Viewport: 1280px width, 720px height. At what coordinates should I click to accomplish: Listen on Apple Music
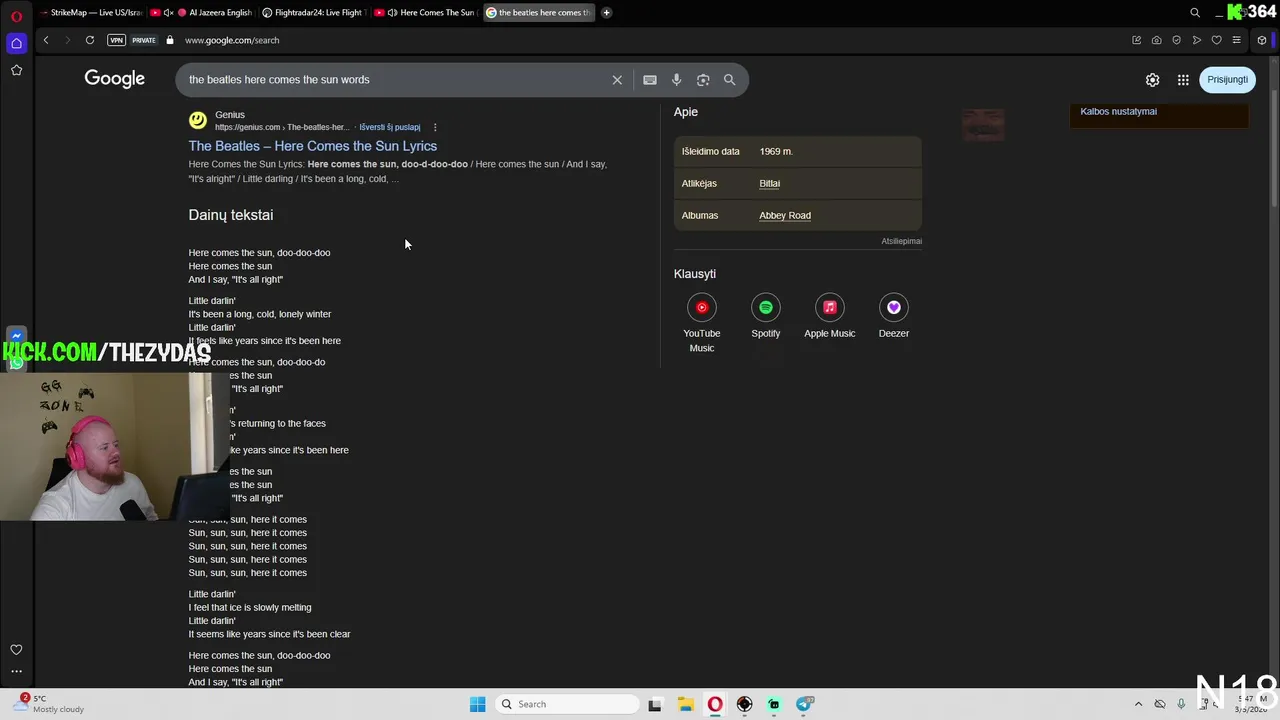click(x=829, y=317)
